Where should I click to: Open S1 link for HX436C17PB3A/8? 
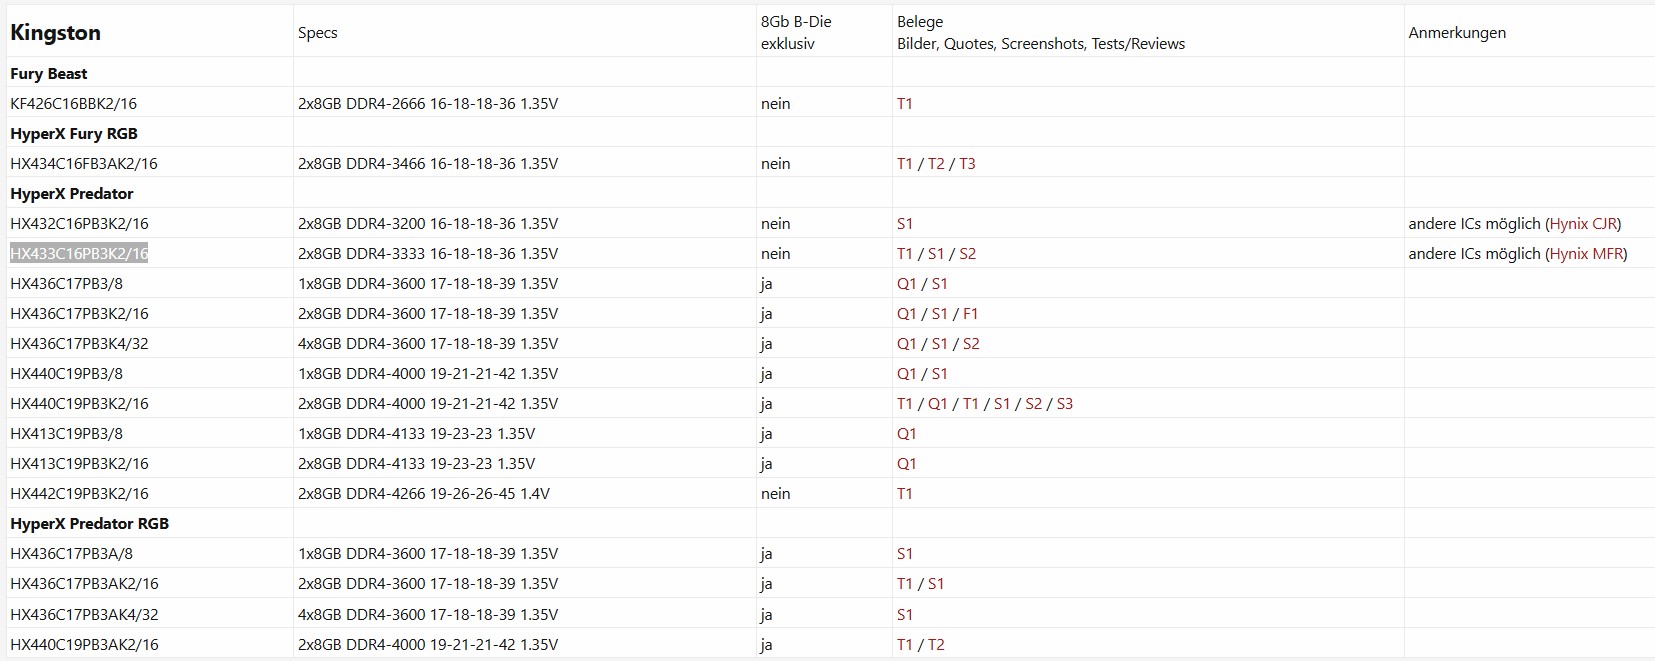pyautogui.click(x=904, y=554)
